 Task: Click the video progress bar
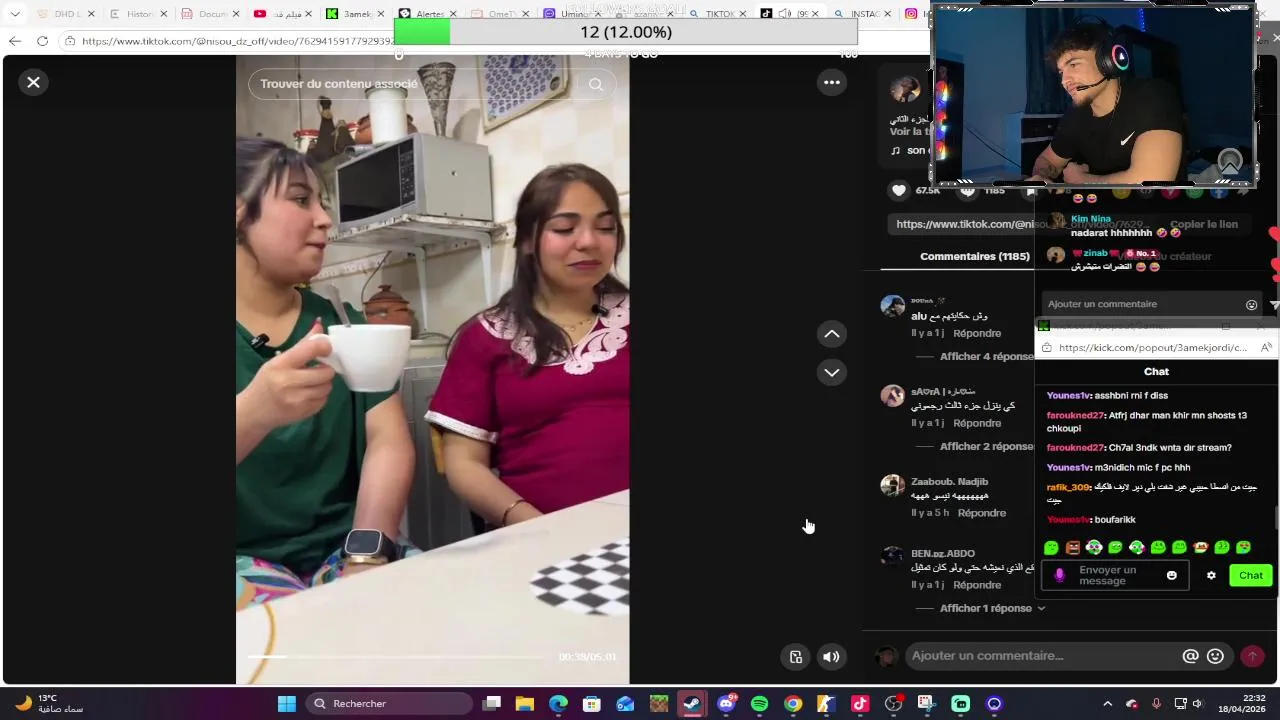[x=398, y=657]
